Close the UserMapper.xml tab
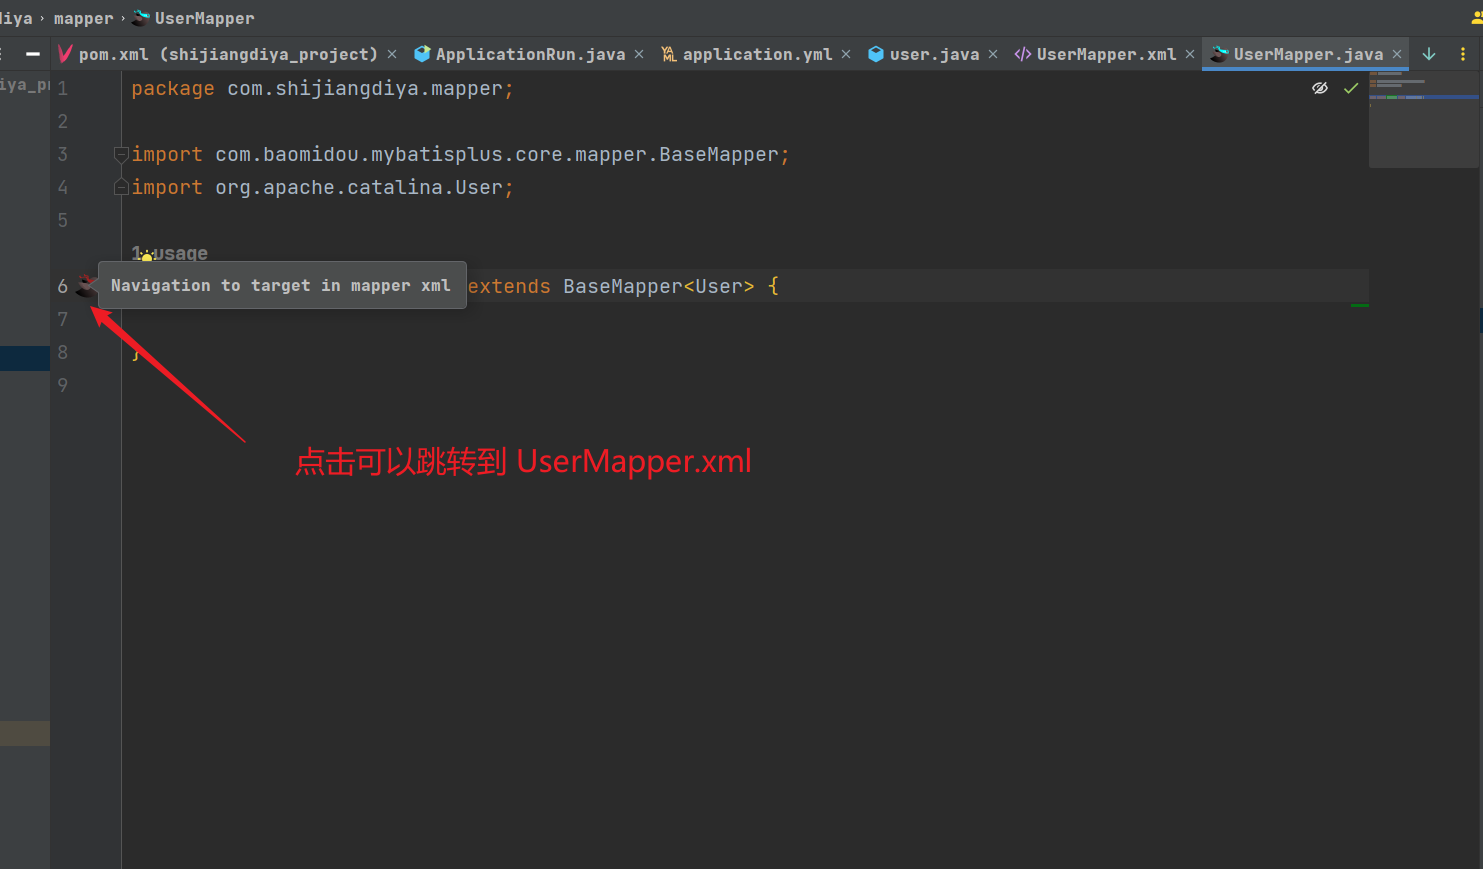Viewport: 1483px width, 869px height. (x=1190, y=54)
